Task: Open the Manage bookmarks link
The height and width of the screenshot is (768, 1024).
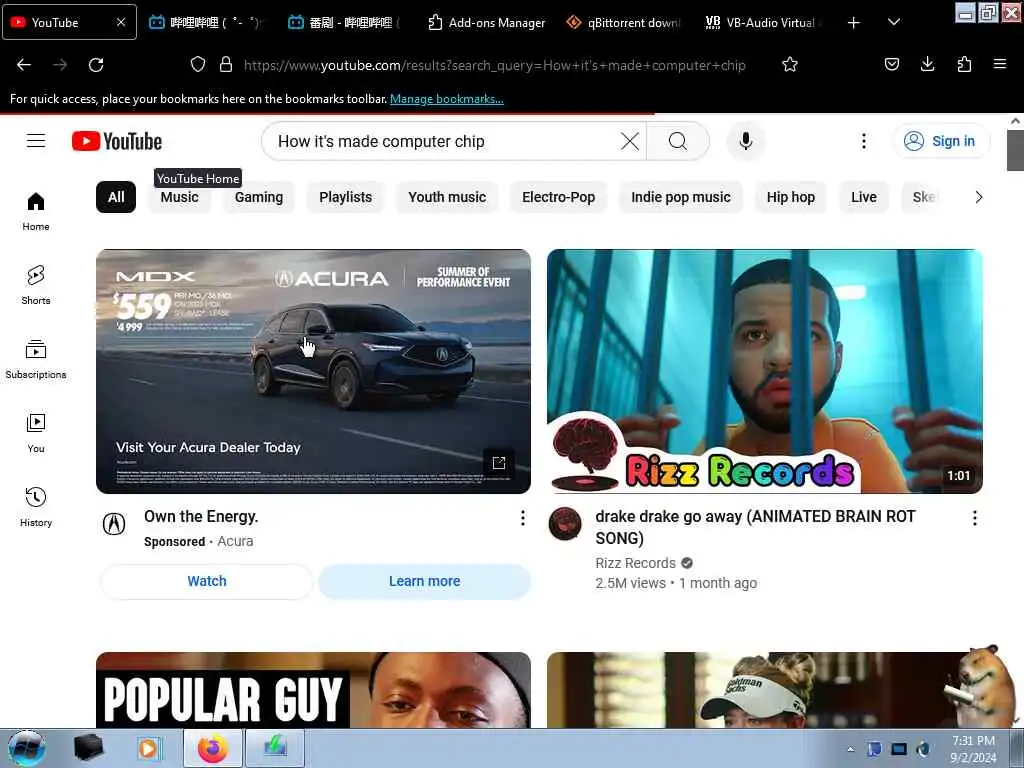Action: click(x=447, y=99)
